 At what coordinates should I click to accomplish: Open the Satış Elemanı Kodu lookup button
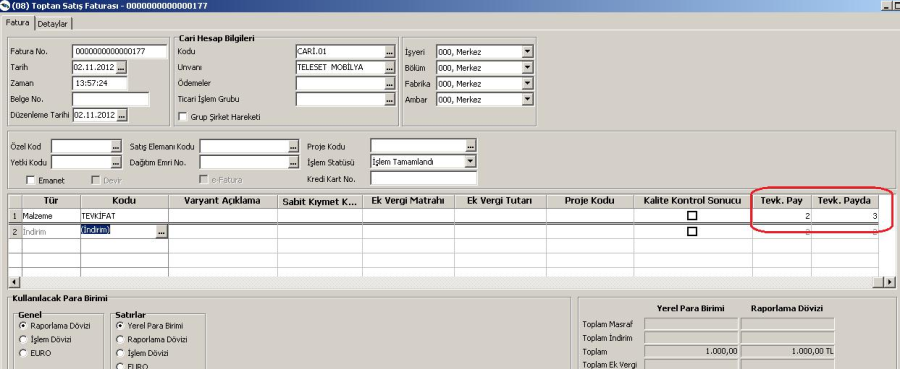(294, 146)
